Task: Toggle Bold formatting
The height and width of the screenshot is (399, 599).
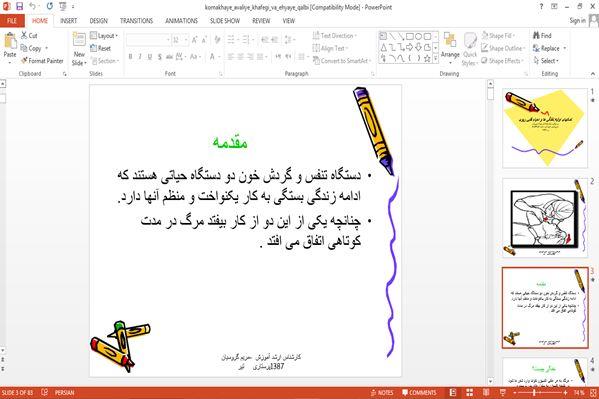Action: point(130,57)
